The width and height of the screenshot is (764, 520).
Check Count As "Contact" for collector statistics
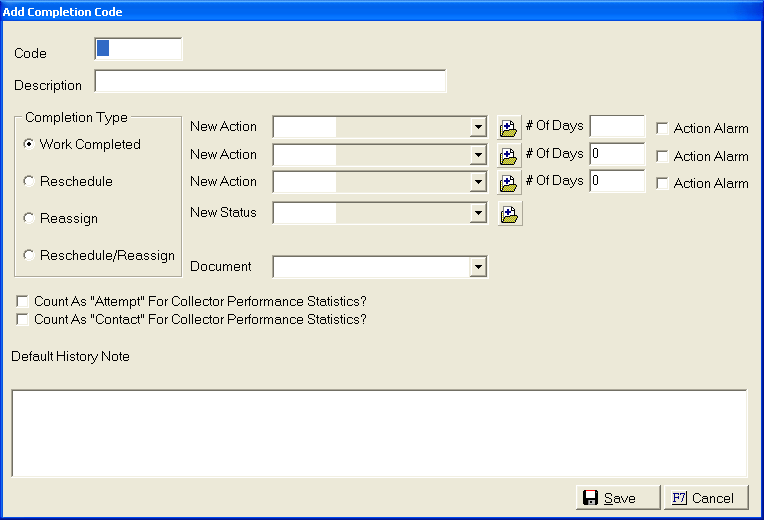[x=22, y=320]
